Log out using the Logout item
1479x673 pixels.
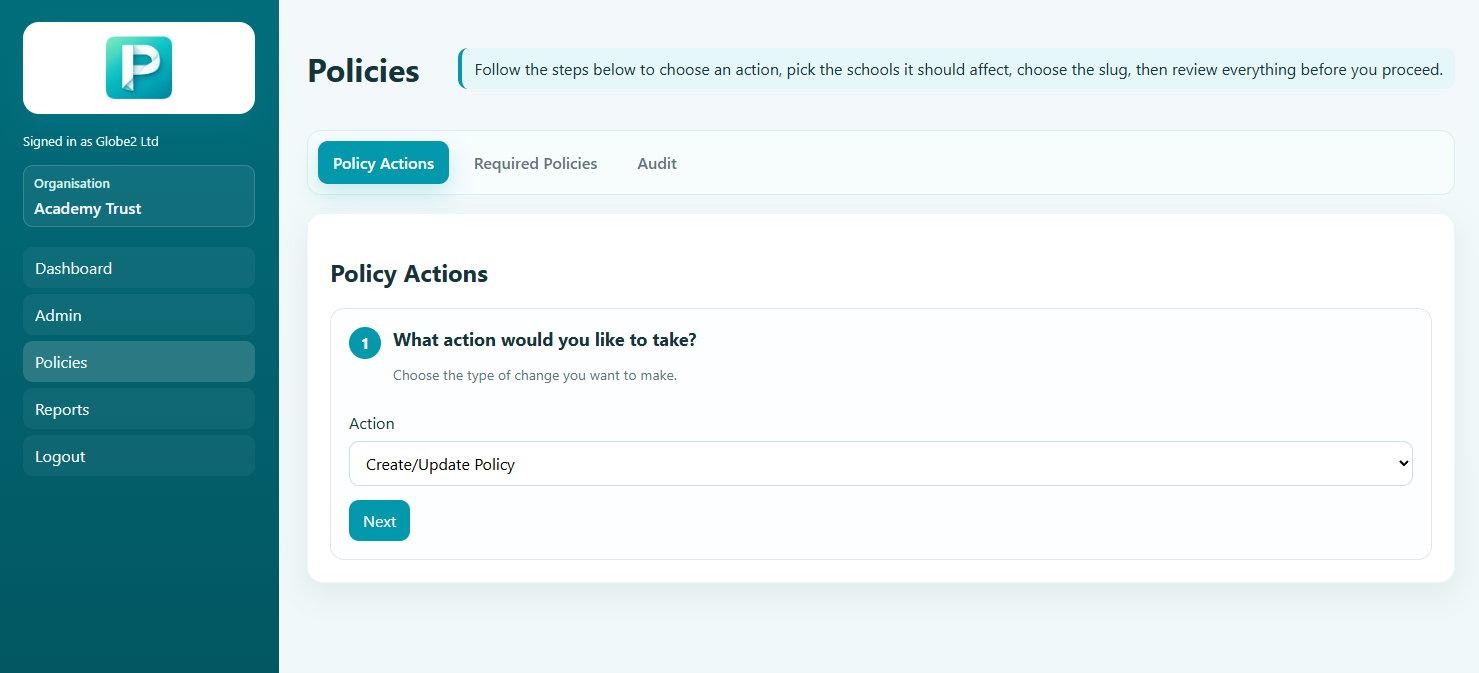click(139, 456)
